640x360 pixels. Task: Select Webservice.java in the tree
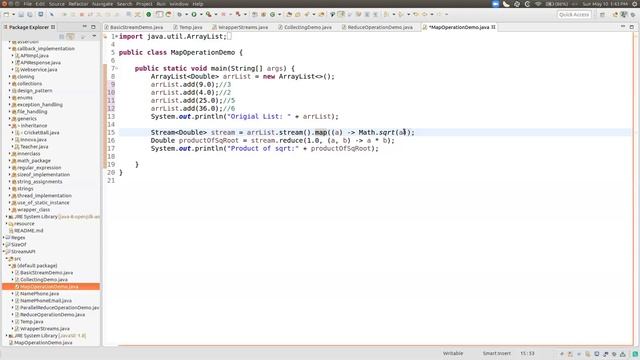[x=39, y=70]
